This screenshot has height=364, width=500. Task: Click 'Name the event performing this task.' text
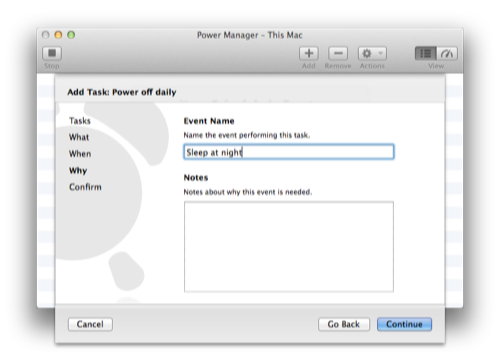click(247, 135)
